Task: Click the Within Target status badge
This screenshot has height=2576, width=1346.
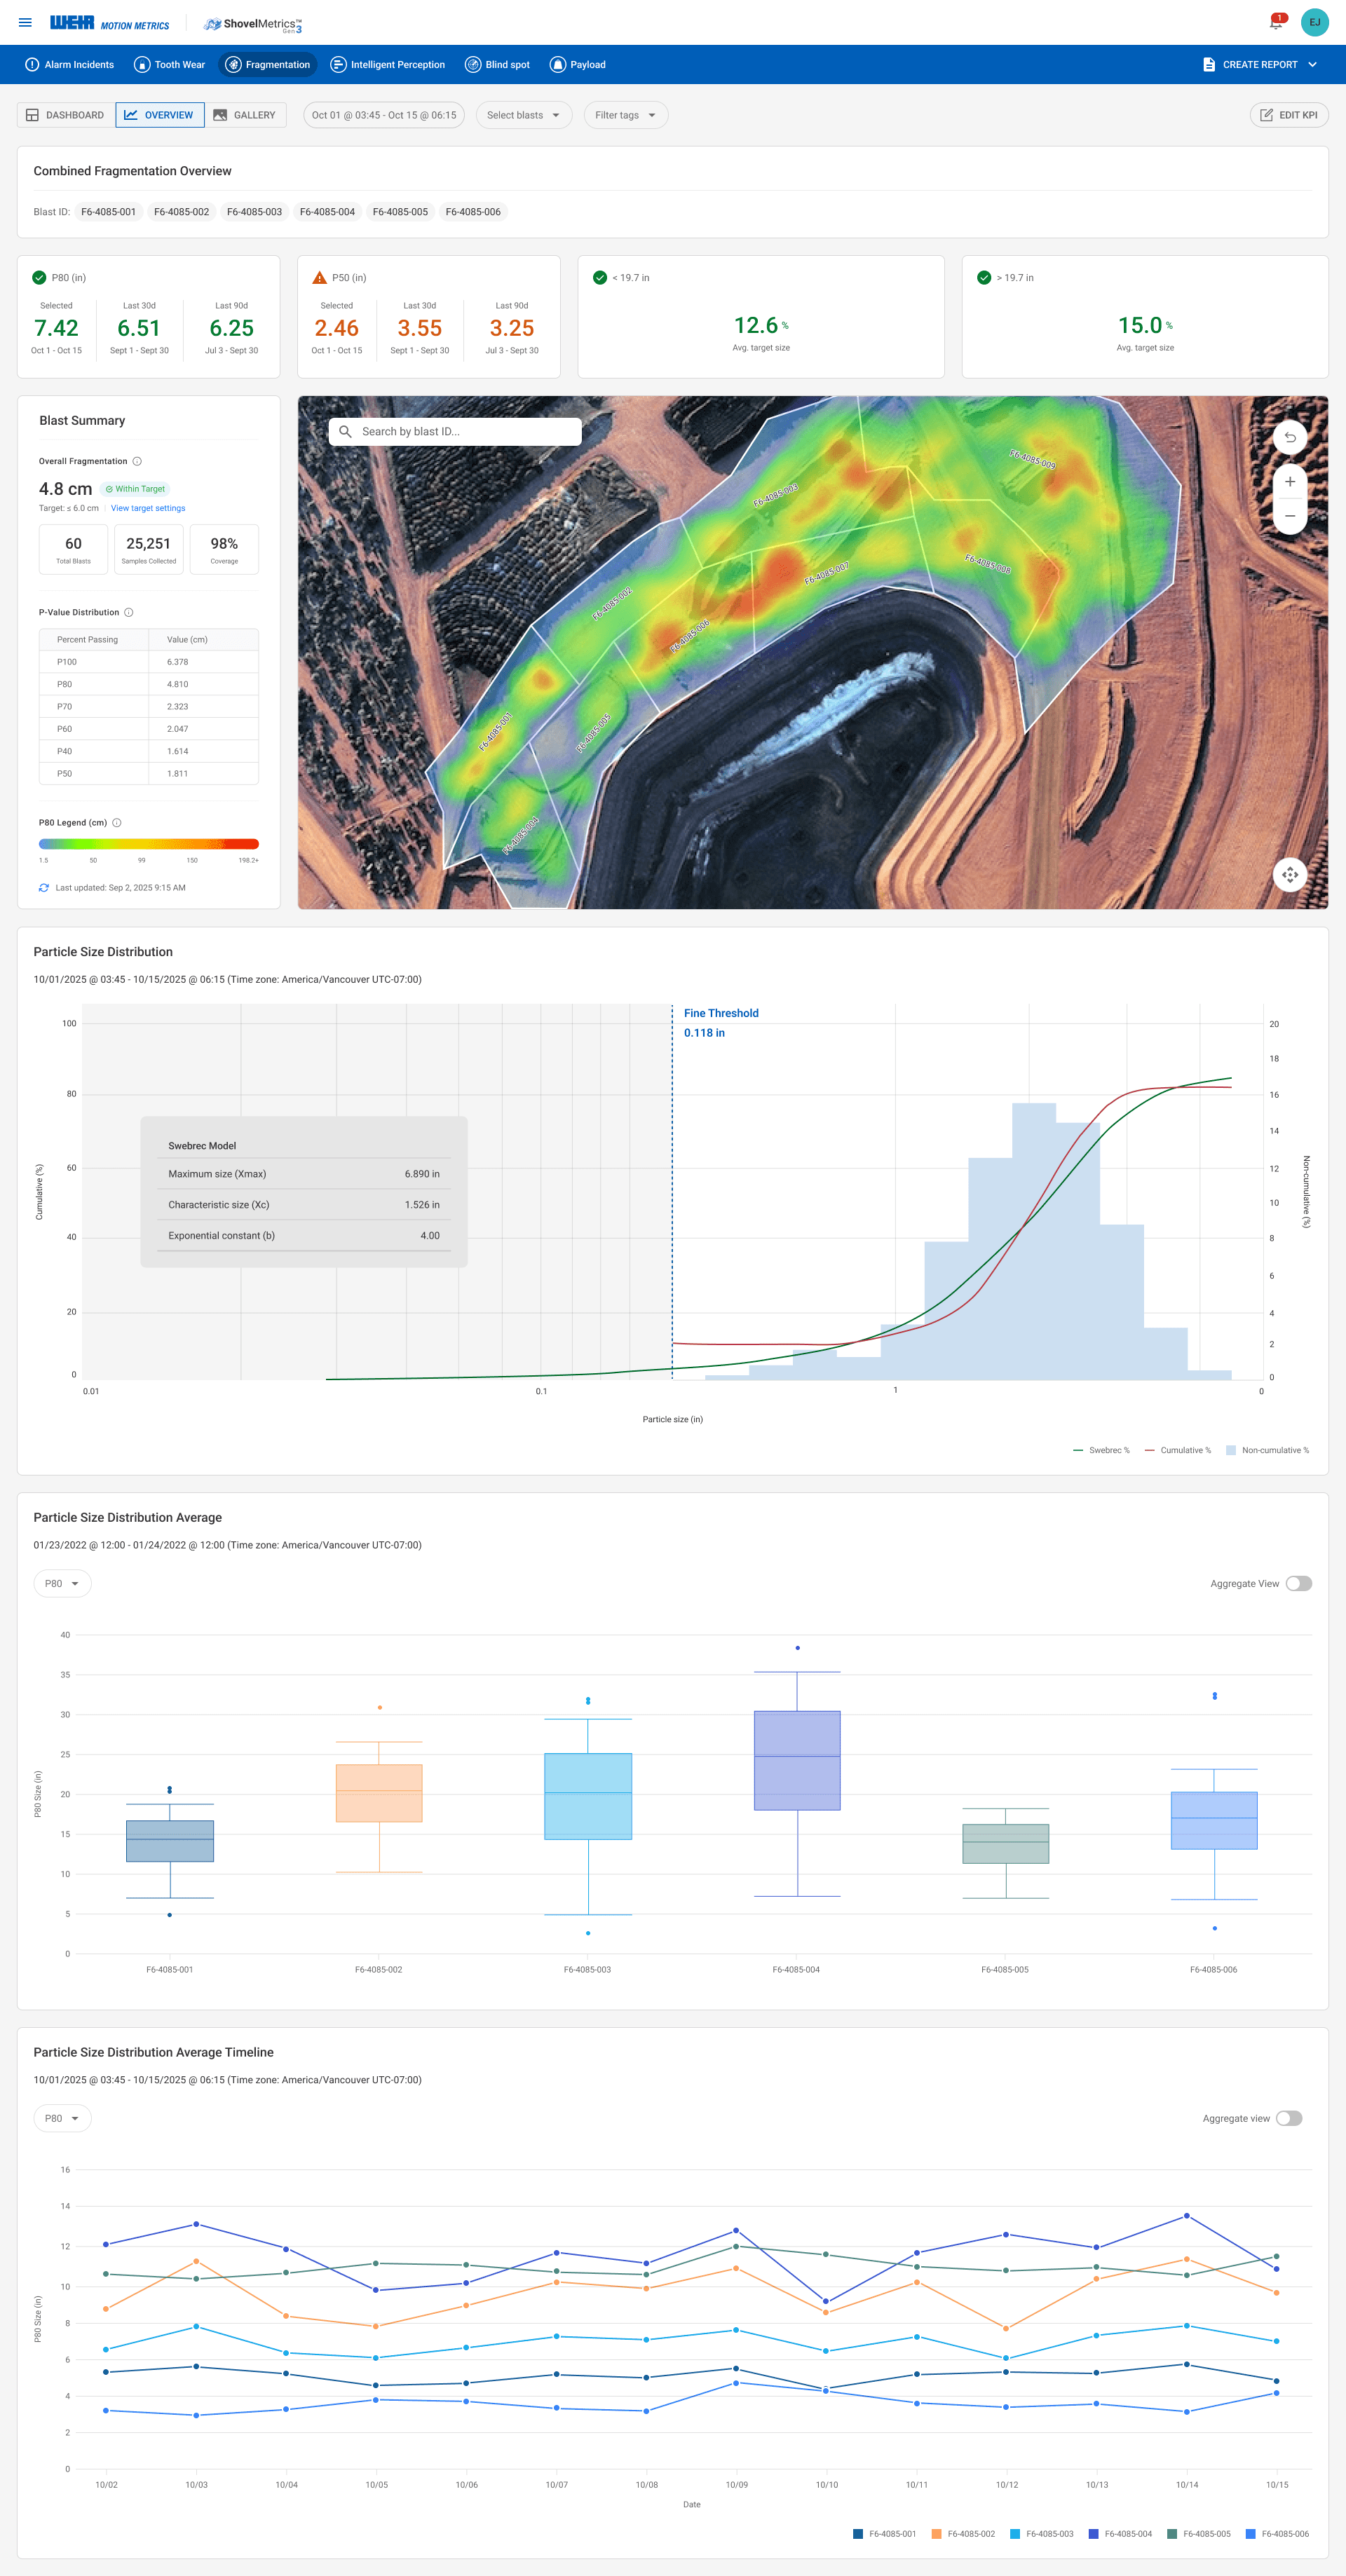Action: tap(135, 489)
